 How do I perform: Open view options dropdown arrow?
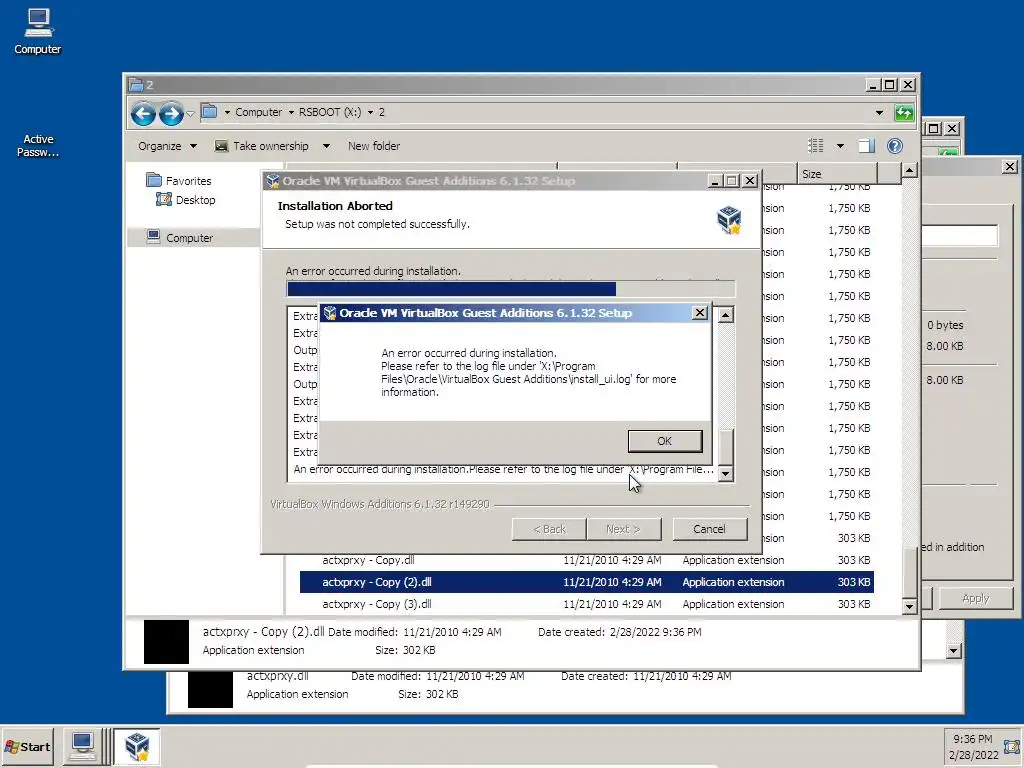[840, 146]
